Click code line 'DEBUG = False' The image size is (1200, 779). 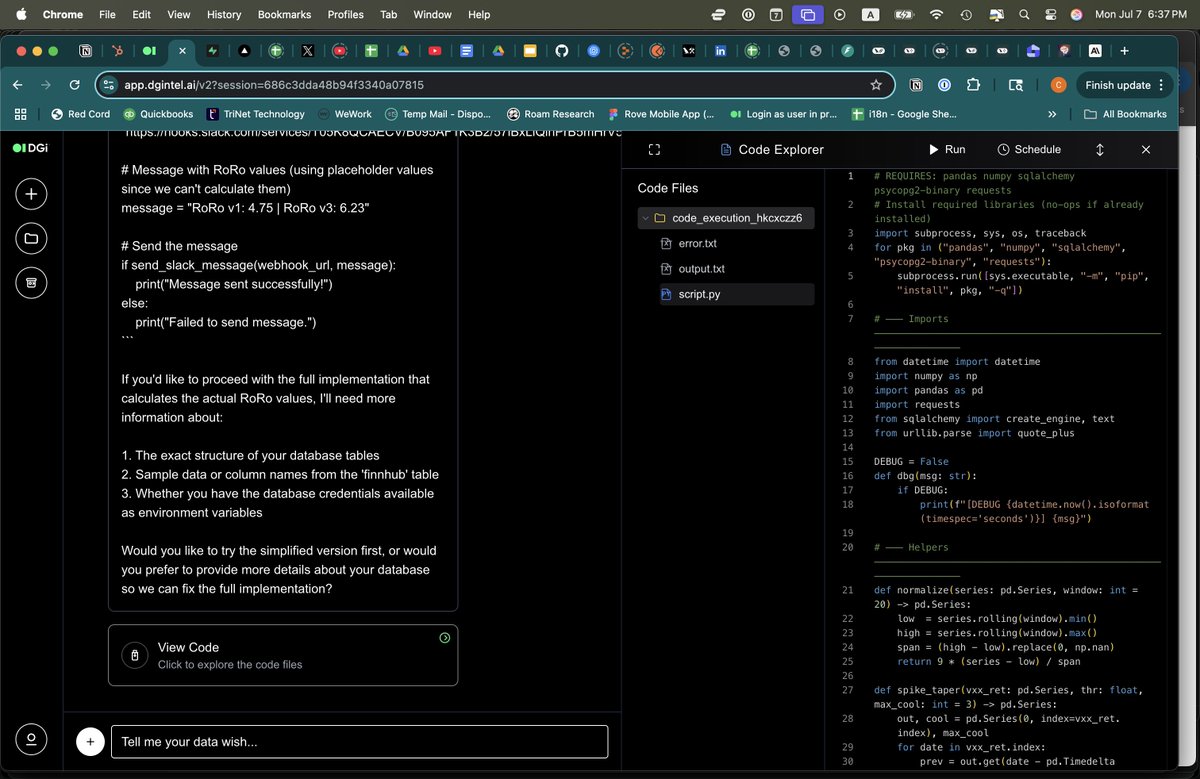click(911, 461)
